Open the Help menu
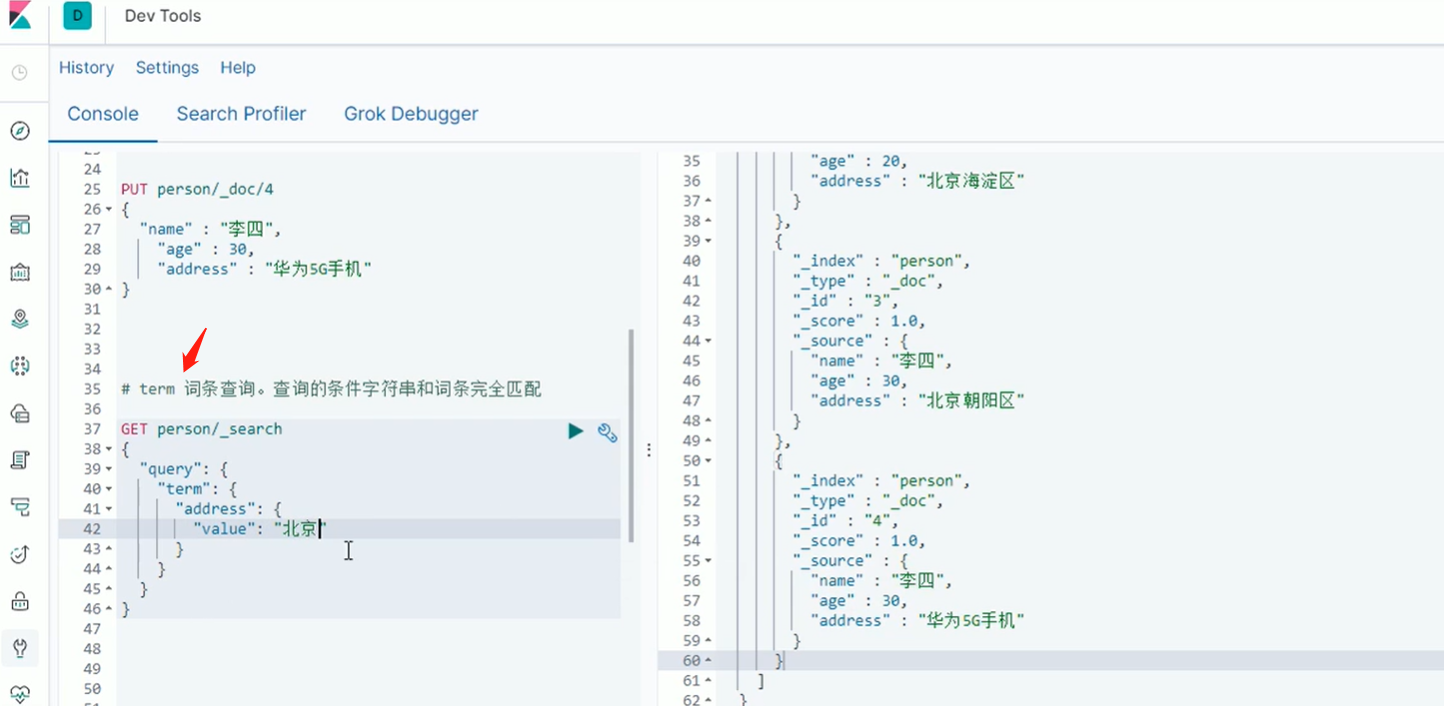Screen dimensions: 1444x706 (x=238, y=68)
